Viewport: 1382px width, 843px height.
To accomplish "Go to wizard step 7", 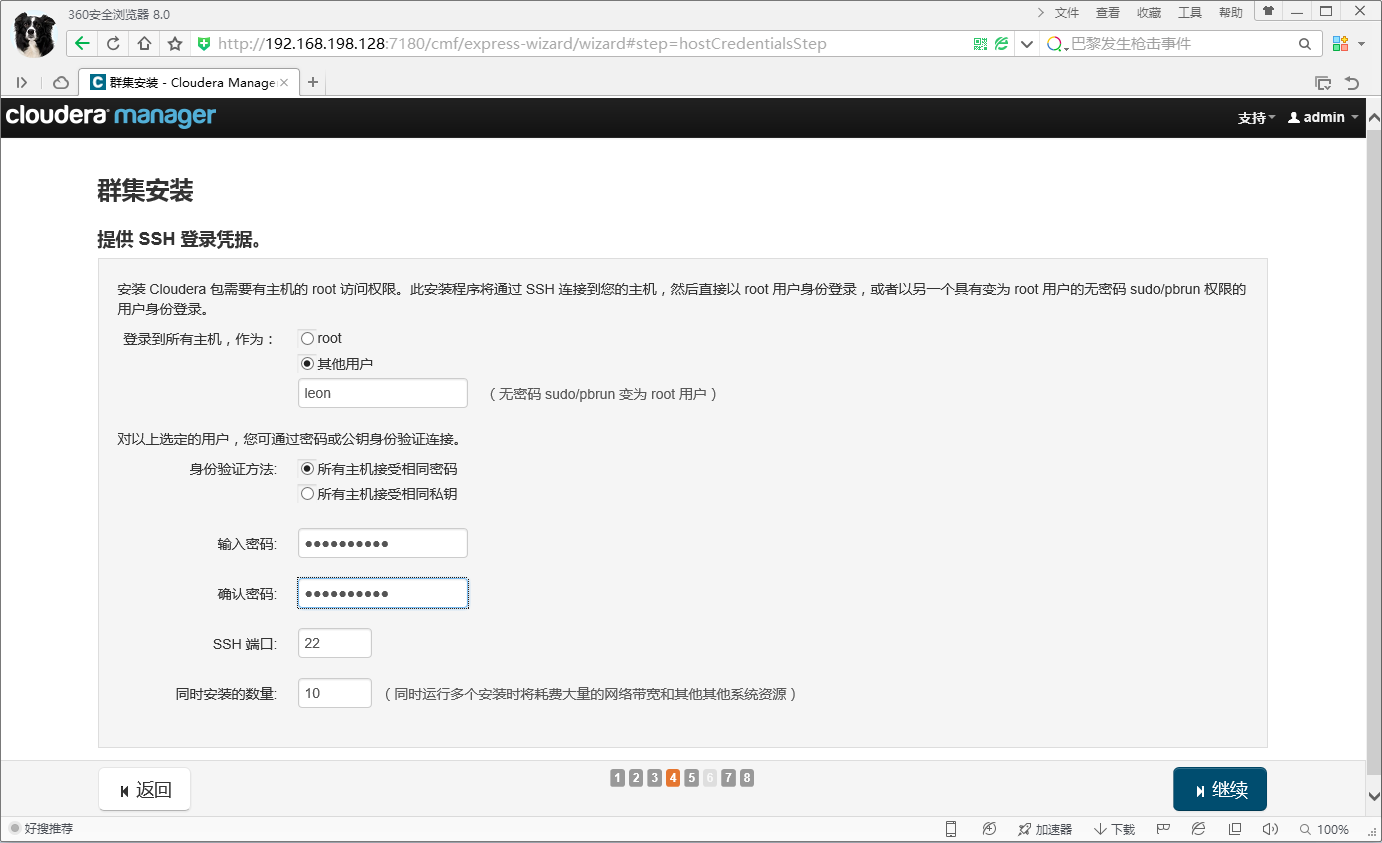I will tap(728, 778).
